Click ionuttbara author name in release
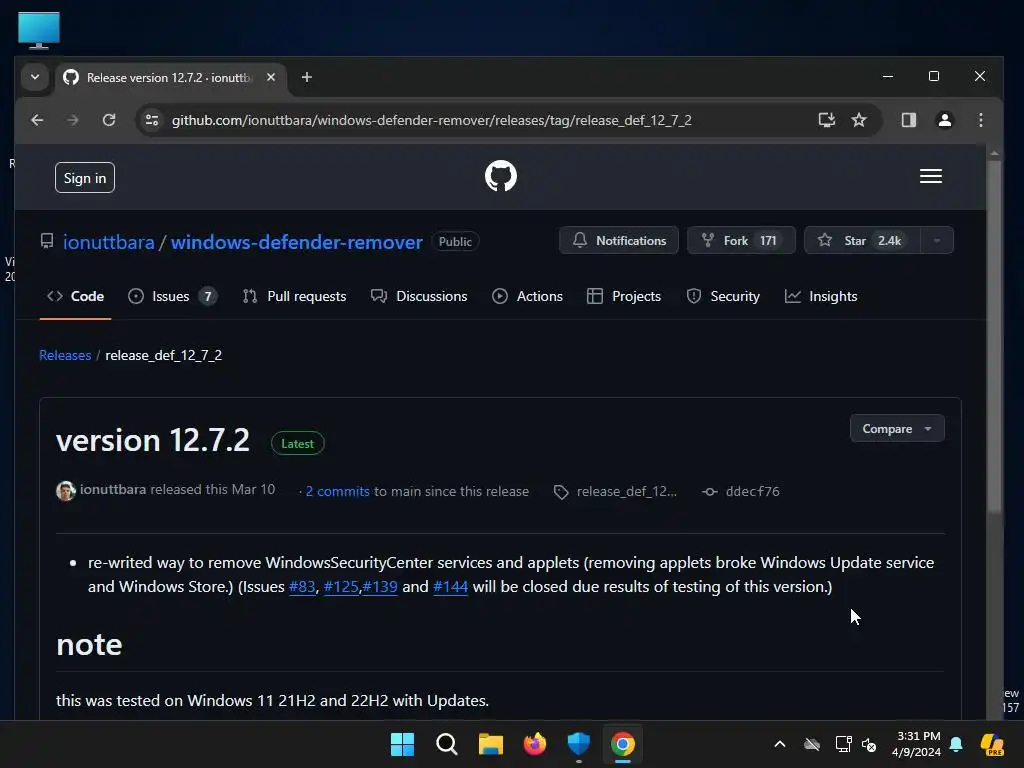Screen dimensions: 1024x768 [x=113, y=489]
